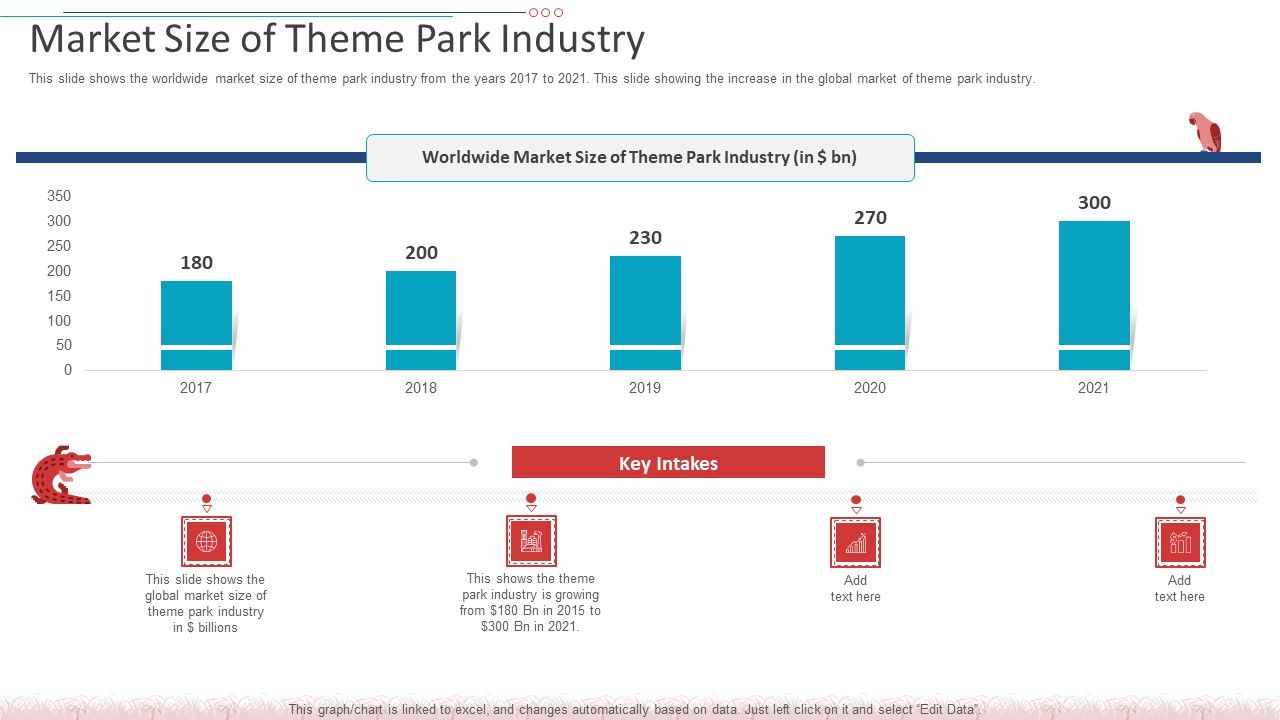Click the y-axis value 350
Image resolution: width=1280 pixels, height=720 pixels.
[x=59, y=196]
